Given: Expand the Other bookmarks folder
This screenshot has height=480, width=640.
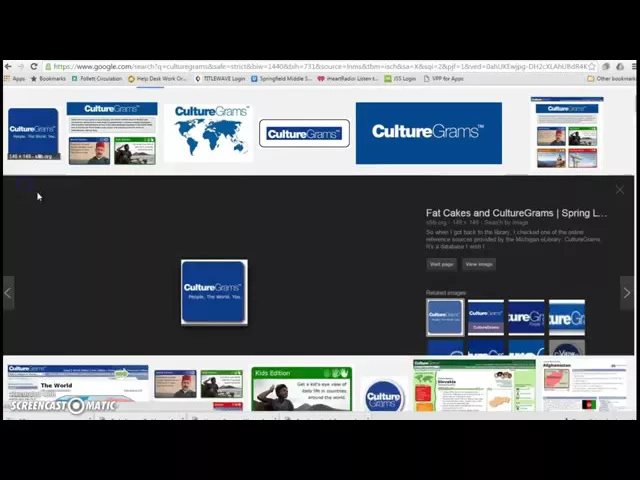Looking at the screenshot, I should [611, 78].
